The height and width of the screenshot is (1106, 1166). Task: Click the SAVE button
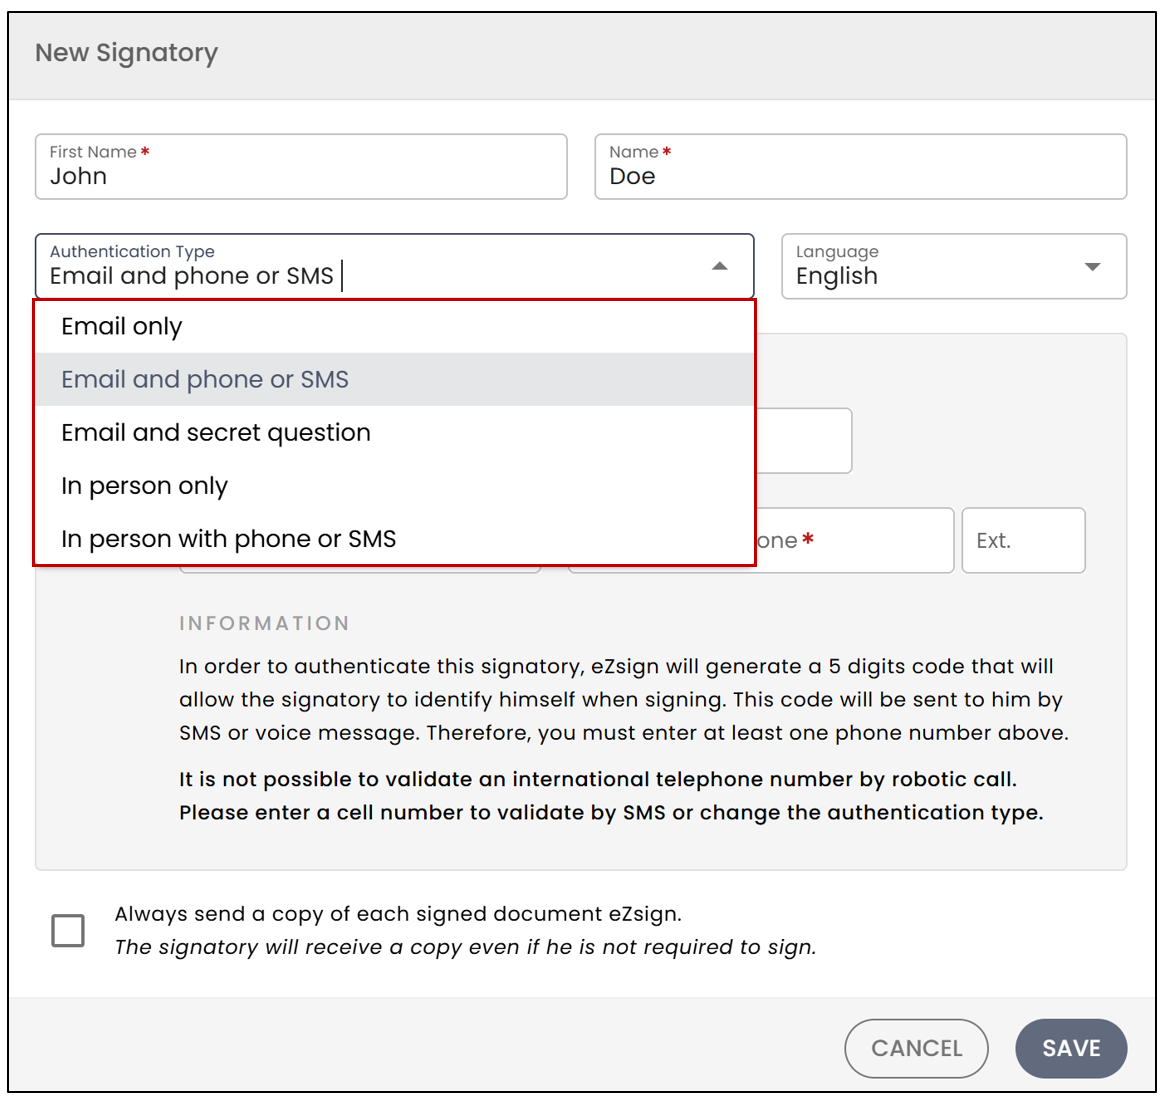(x=1071, y=1048)
